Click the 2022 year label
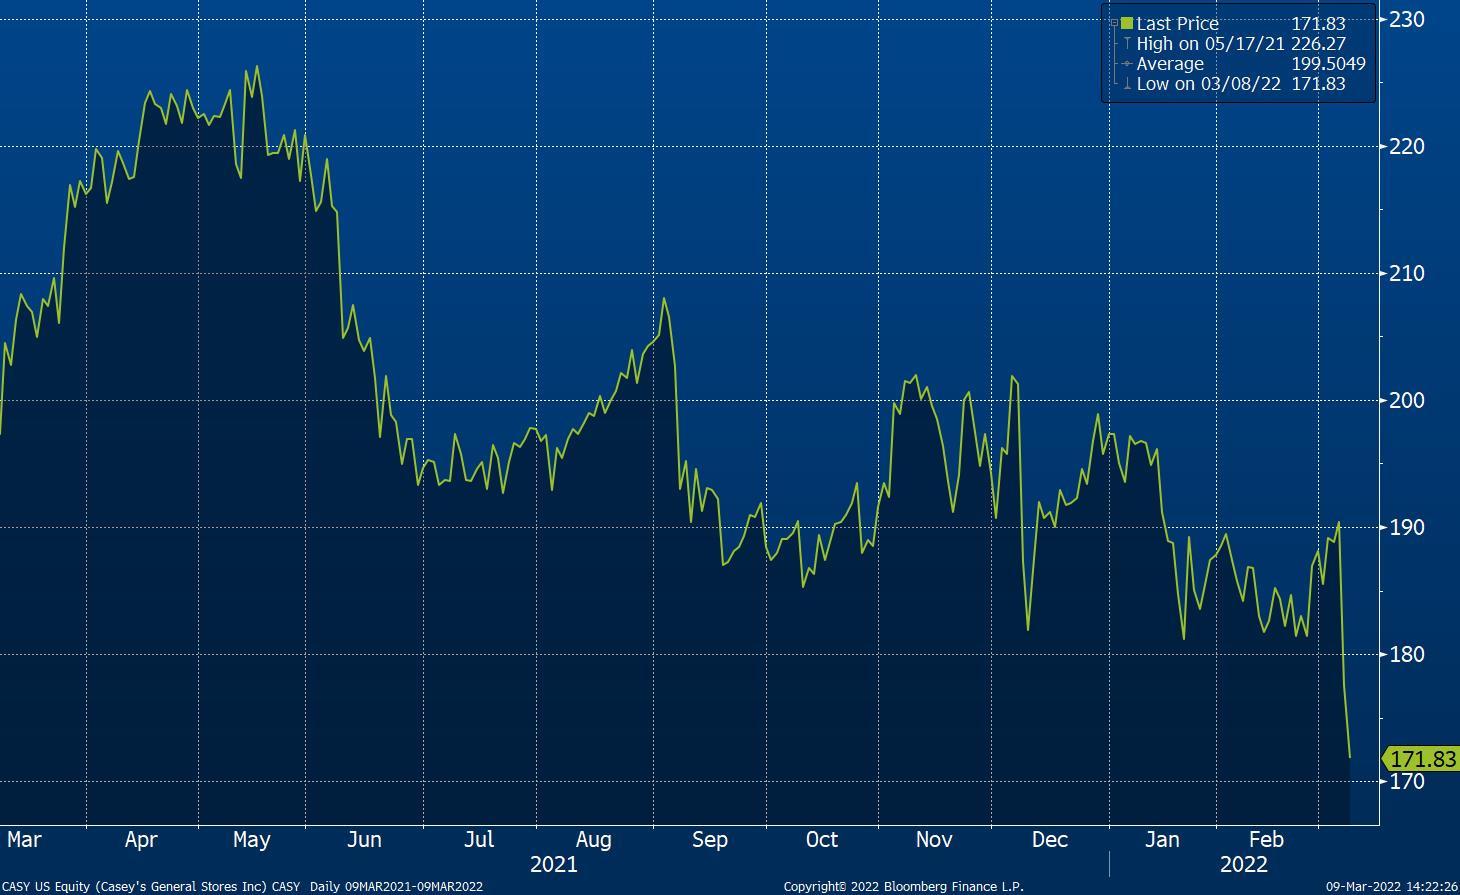1460x895 pixels. (x=1244, y=864)
